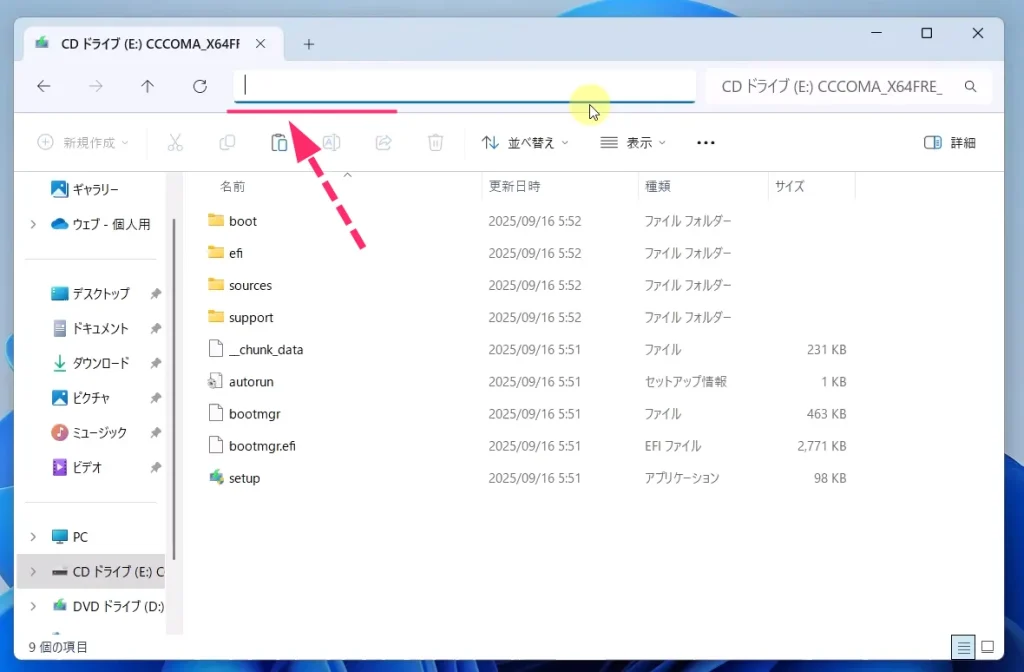Add a new tab with plus button

click(309, 44)
